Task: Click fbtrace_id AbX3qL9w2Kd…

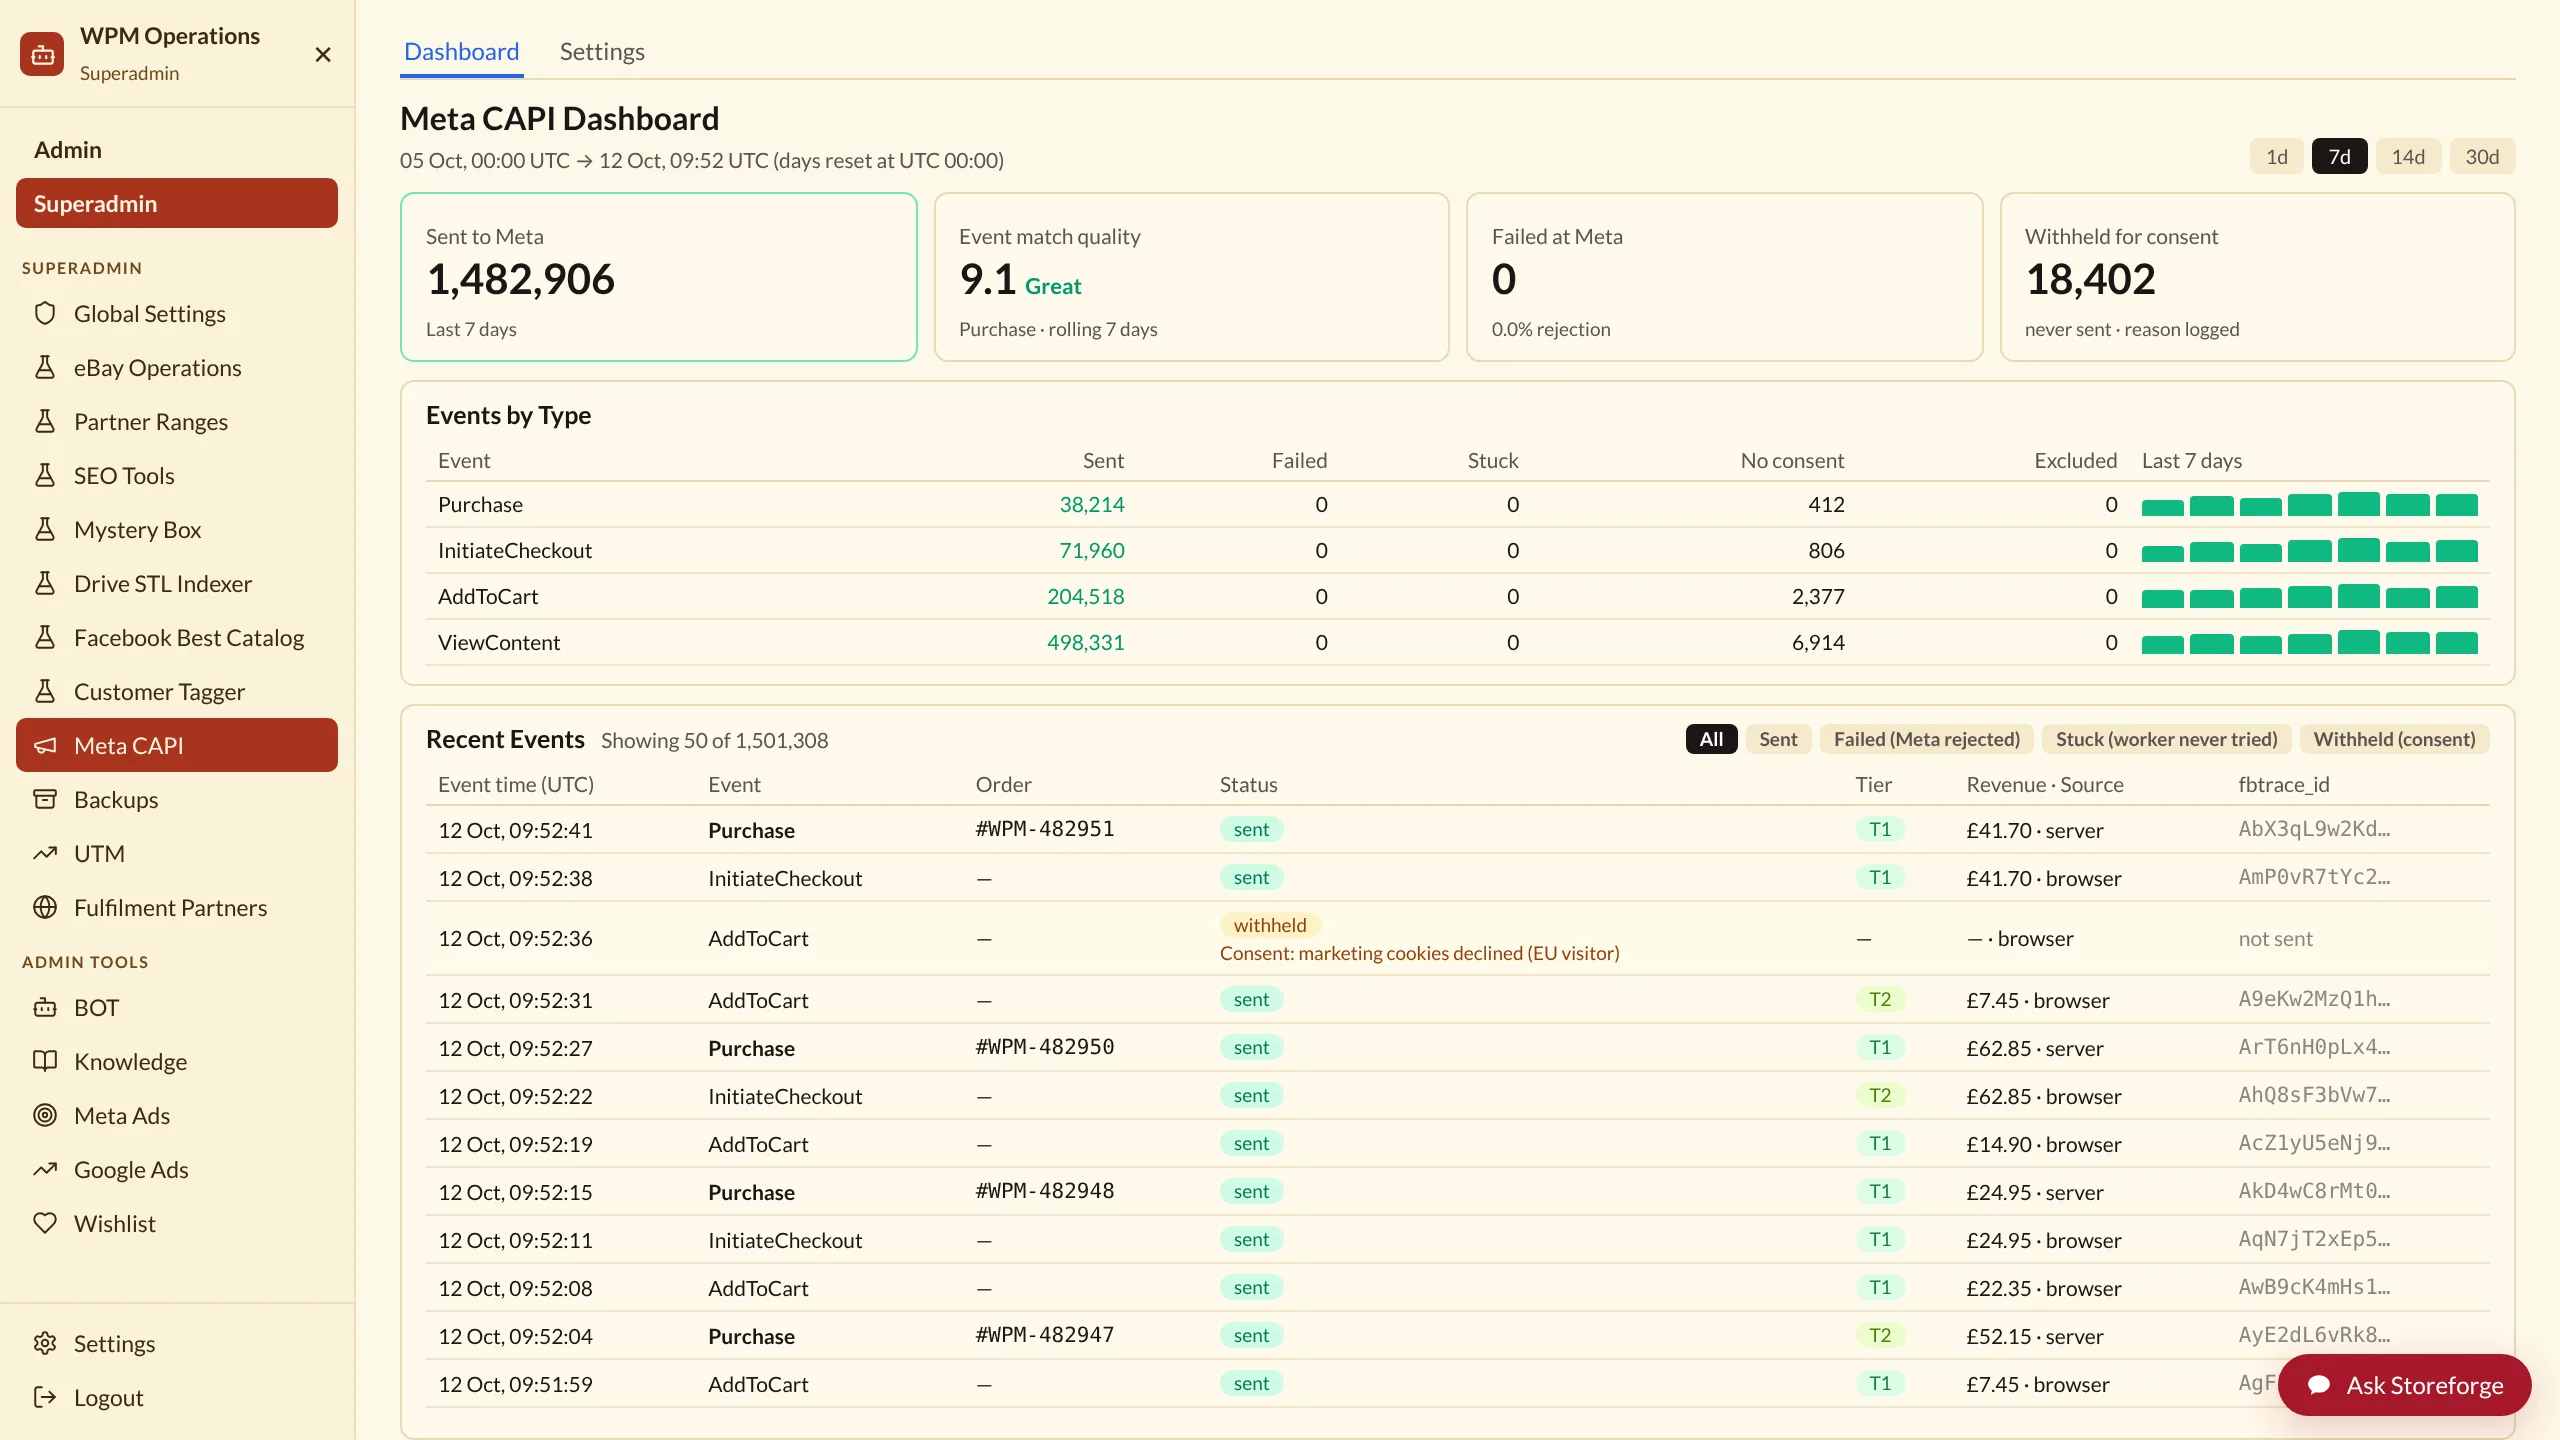Action: (2314, 829)
